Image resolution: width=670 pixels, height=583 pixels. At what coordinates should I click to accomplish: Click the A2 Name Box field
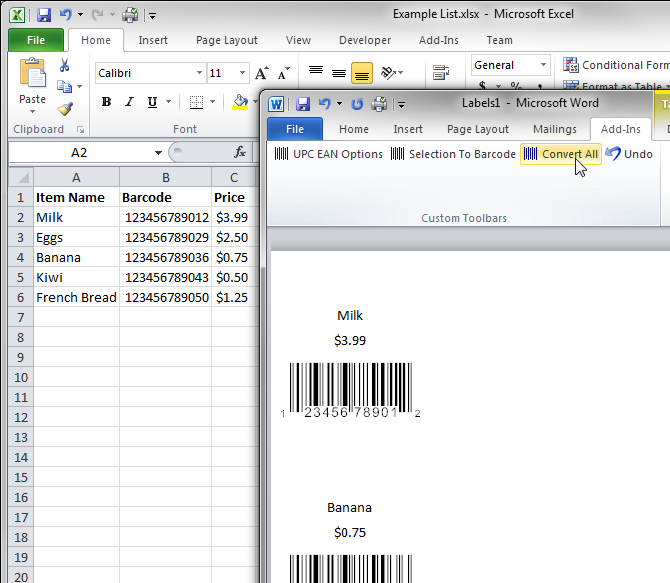pos(79,153)
